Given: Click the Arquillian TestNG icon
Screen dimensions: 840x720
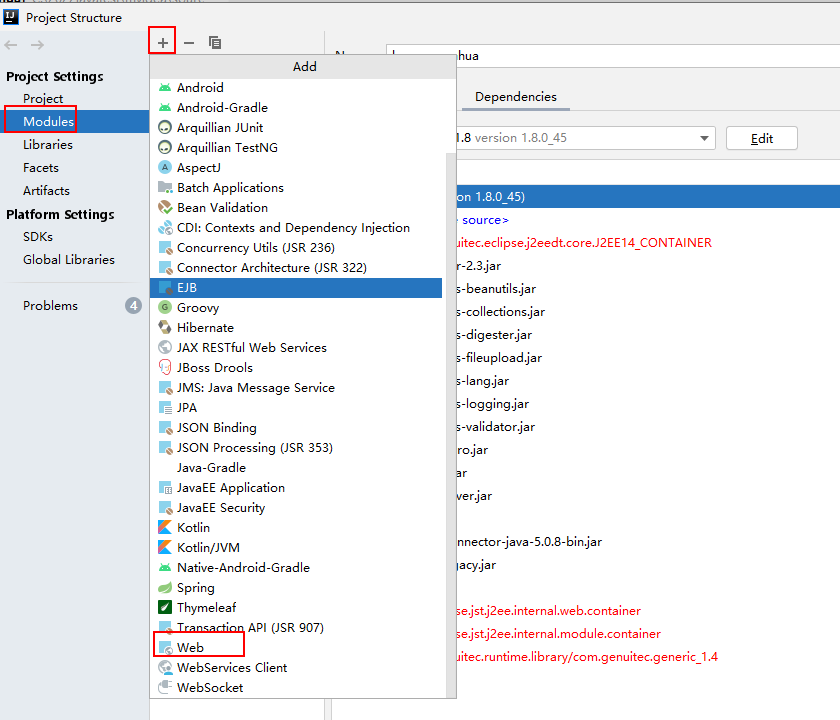Looking at the screenshot, I should 165,147.
